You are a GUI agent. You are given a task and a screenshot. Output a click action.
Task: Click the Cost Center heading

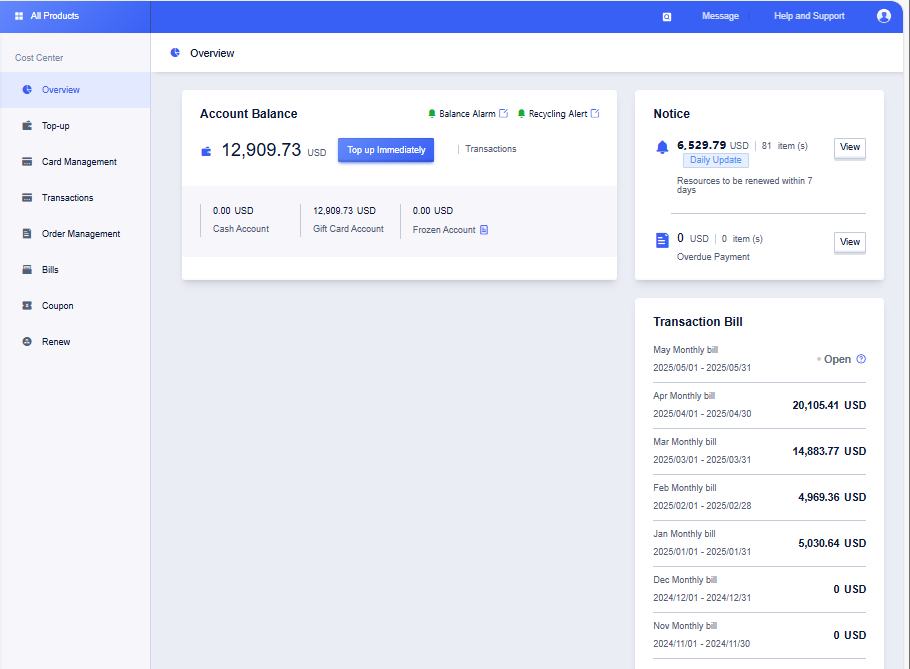(39, 58)
